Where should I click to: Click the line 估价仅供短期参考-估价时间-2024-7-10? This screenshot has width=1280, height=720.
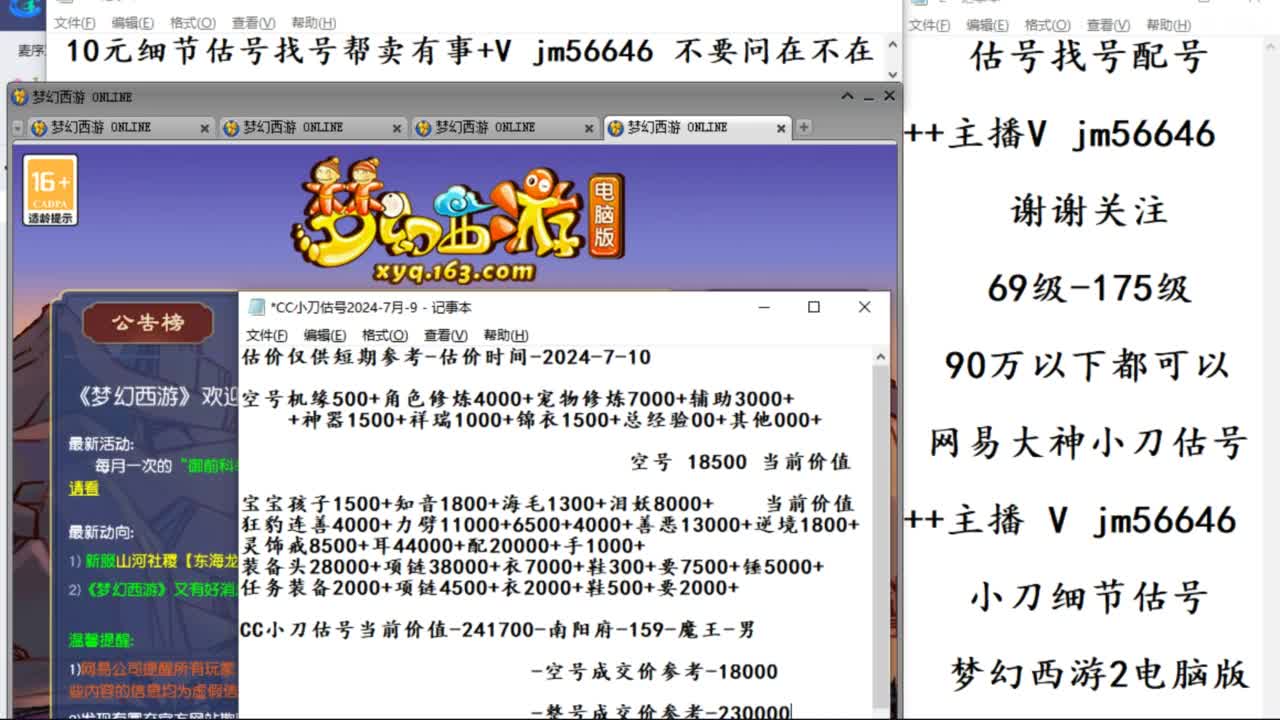[x=446, y=357]
